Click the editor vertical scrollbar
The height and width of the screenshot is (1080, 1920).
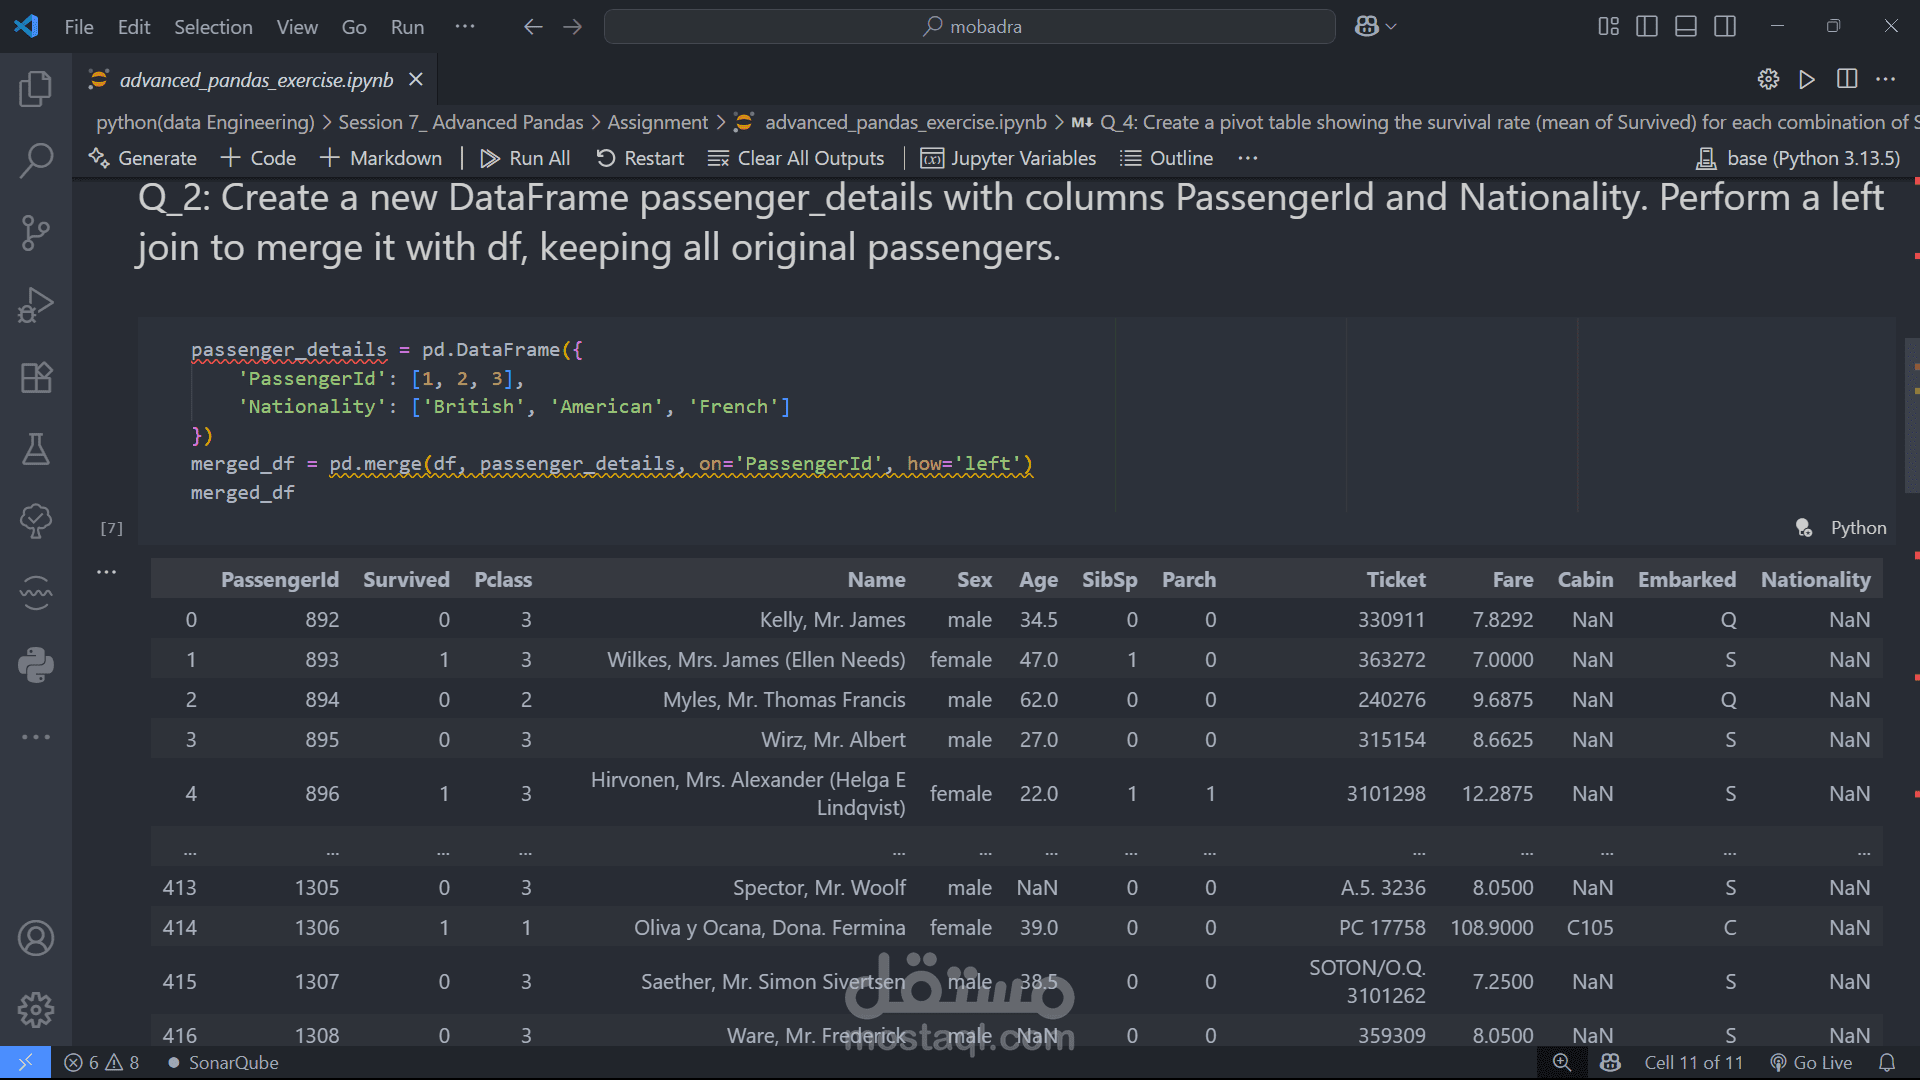[1912, 415]
